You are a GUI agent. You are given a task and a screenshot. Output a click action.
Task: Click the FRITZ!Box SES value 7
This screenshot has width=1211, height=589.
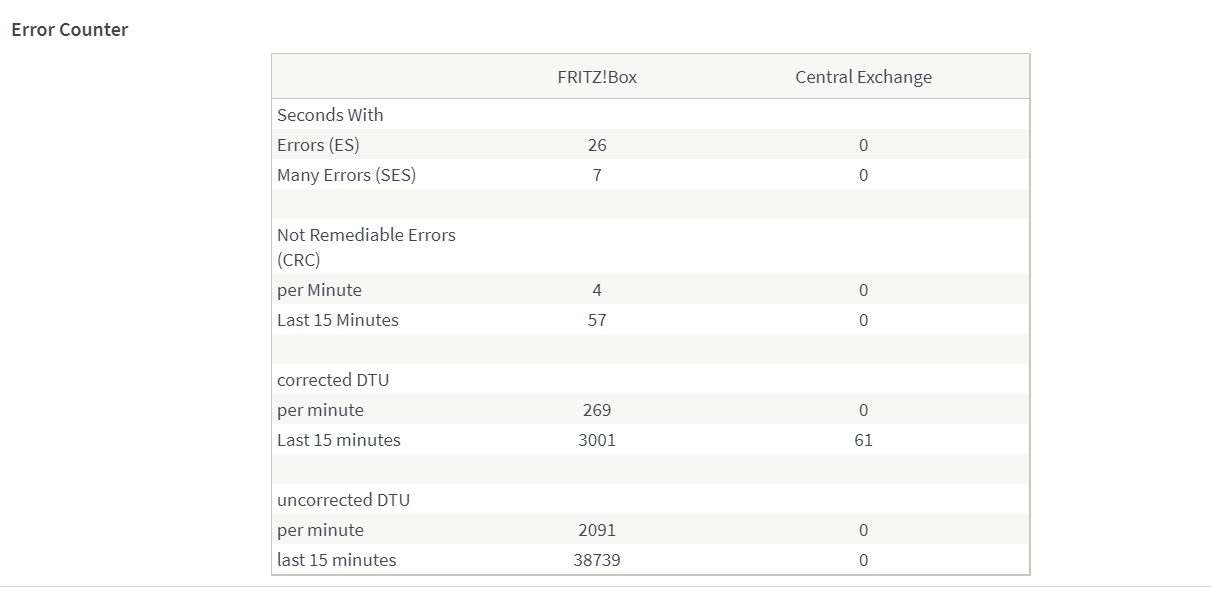597,175
